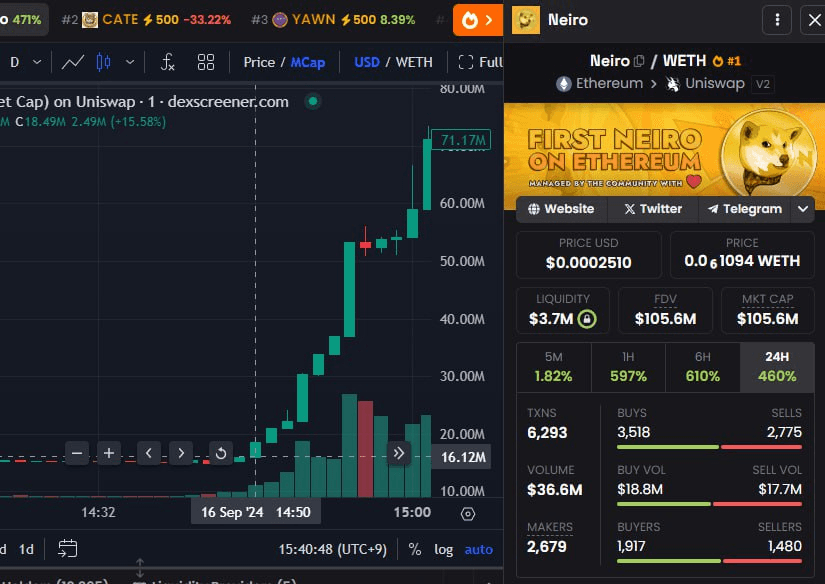
Task: Shift chart left with arrow button
Action: (149, 453)
